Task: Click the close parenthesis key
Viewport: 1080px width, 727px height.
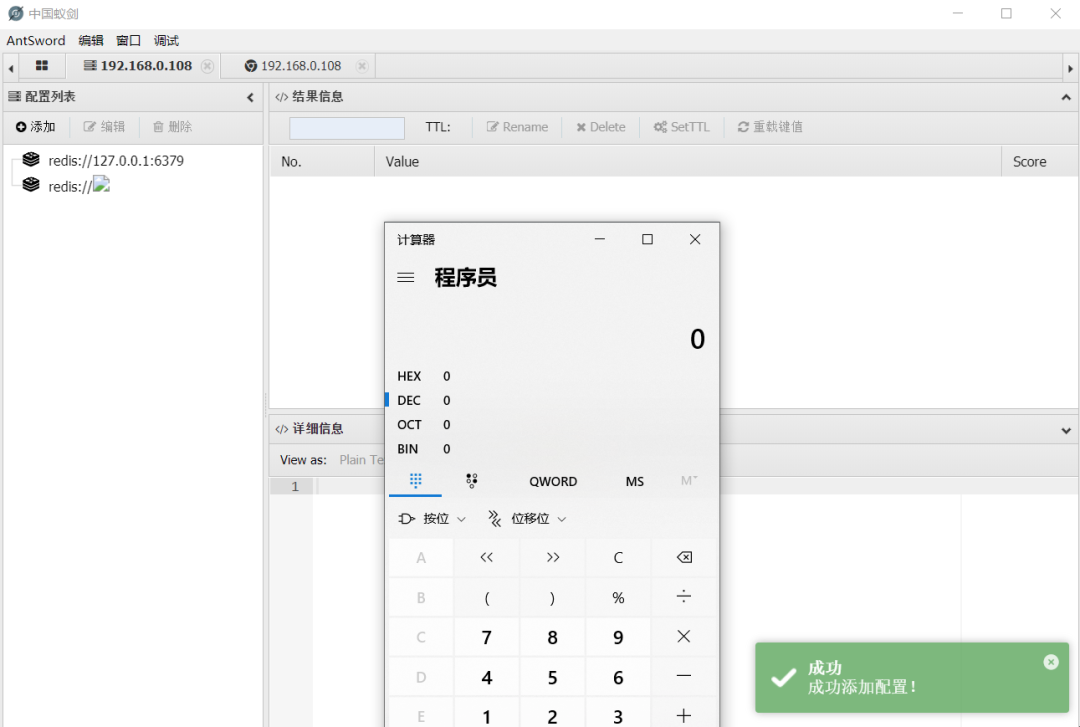Action: (x=552, y=597)
